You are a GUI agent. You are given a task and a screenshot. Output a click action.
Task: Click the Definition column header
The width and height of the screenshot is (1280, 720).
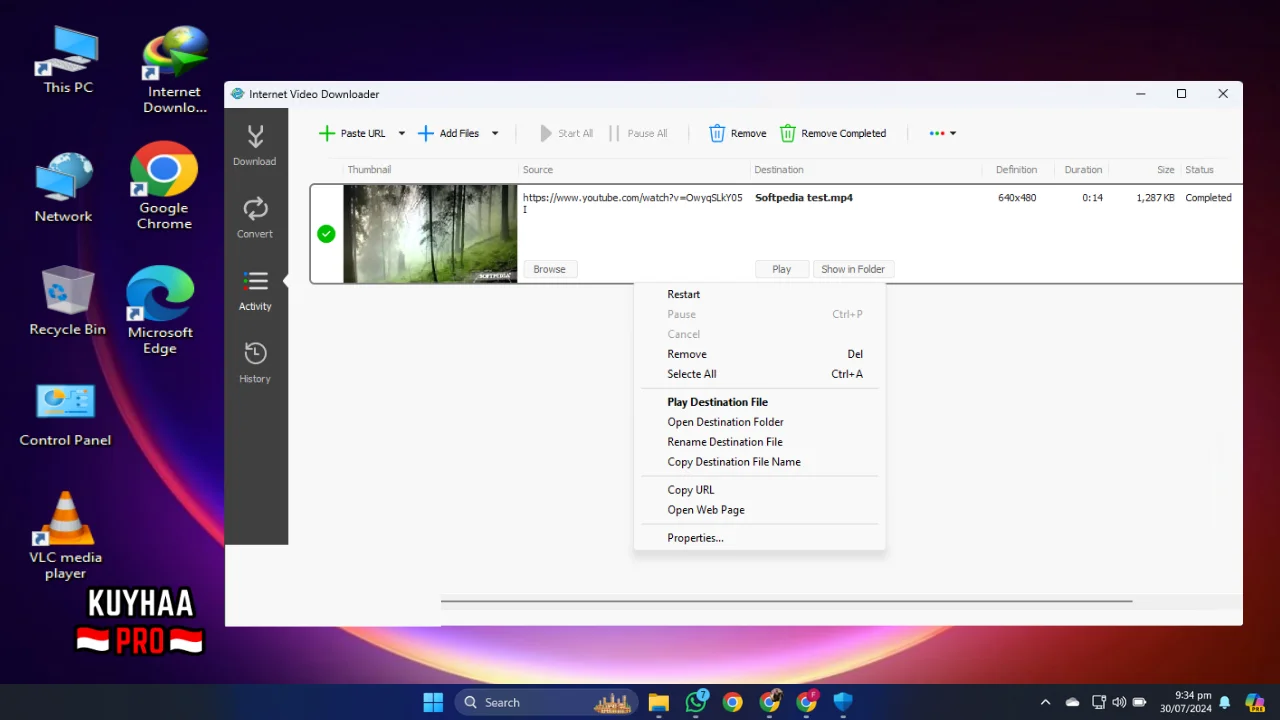(x=1016, y=170)
